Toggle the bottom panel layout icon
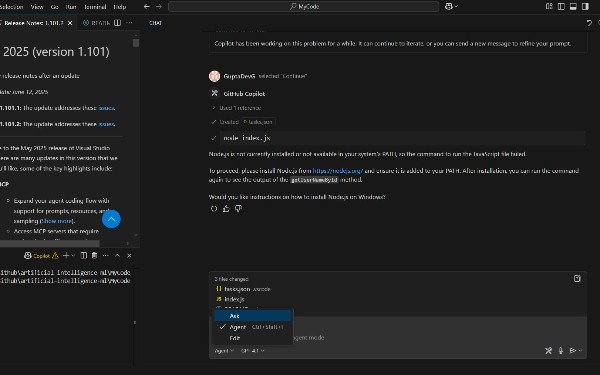600x375 pixels. point(573,6)
